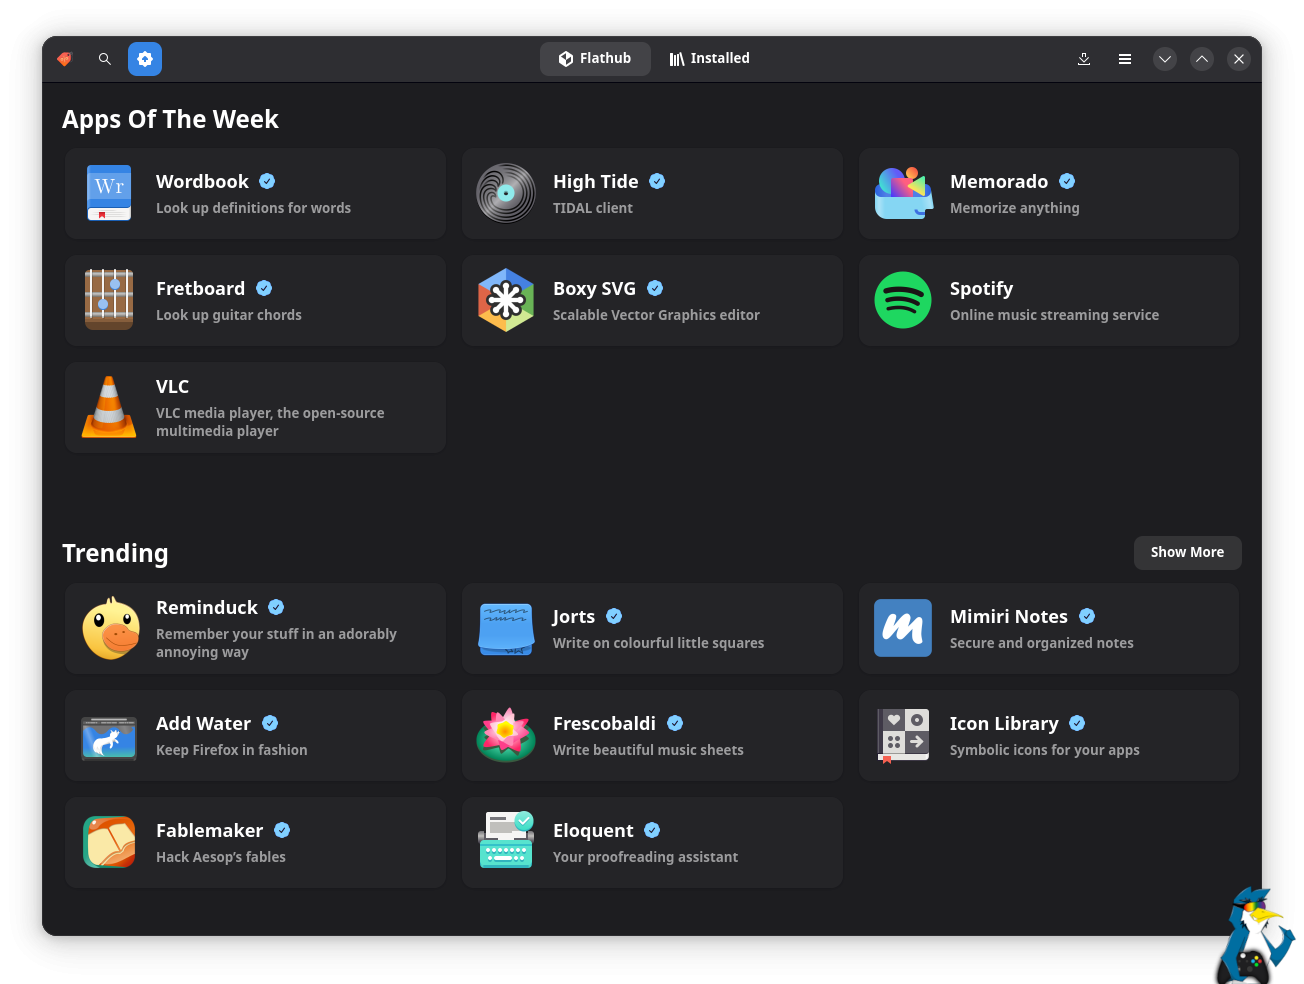Open the Reminduck title text
Viewport: 1304px width, 984px height.
pos(207,607)
